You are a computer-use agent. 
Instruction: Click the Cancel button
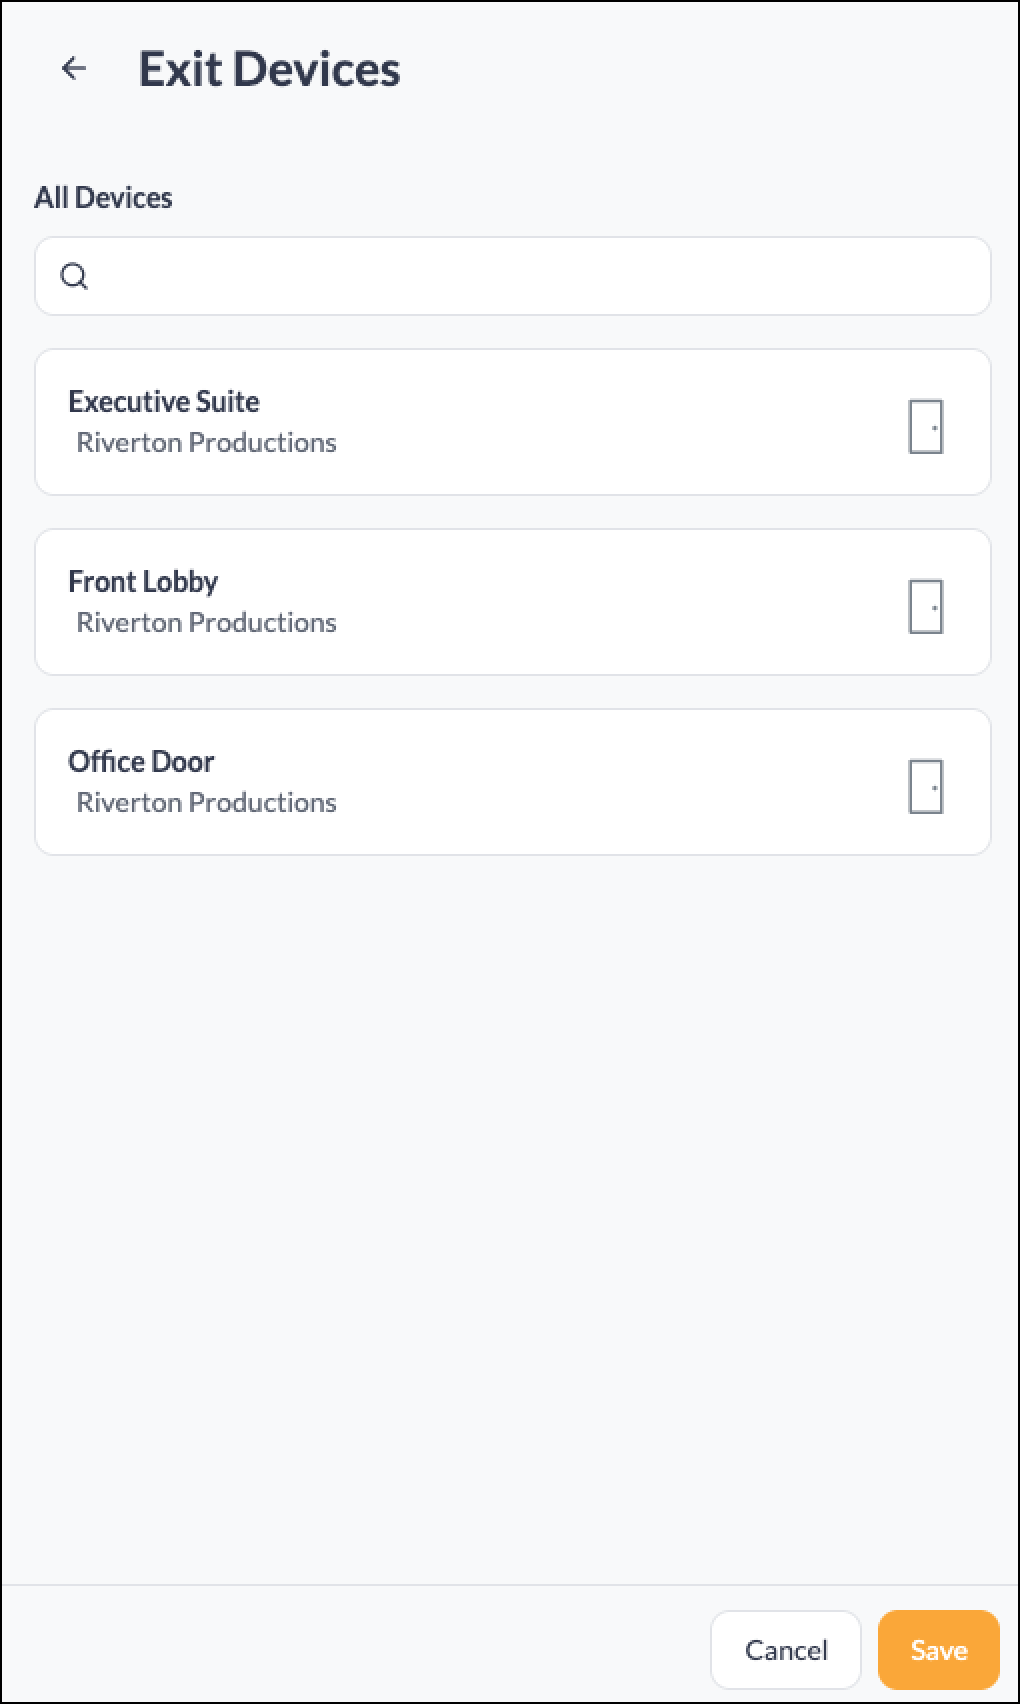click(x=786, y=1649)
